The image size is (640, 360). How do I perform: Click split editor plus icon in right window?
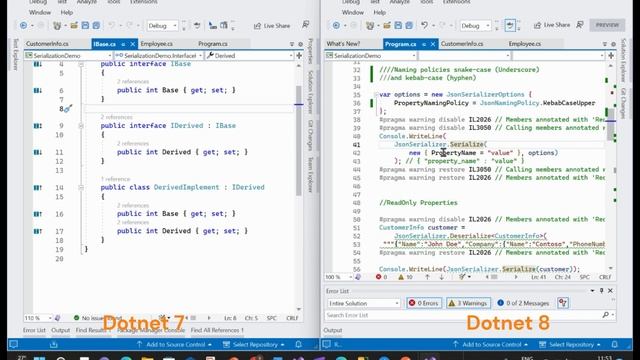tap(611, 56)
